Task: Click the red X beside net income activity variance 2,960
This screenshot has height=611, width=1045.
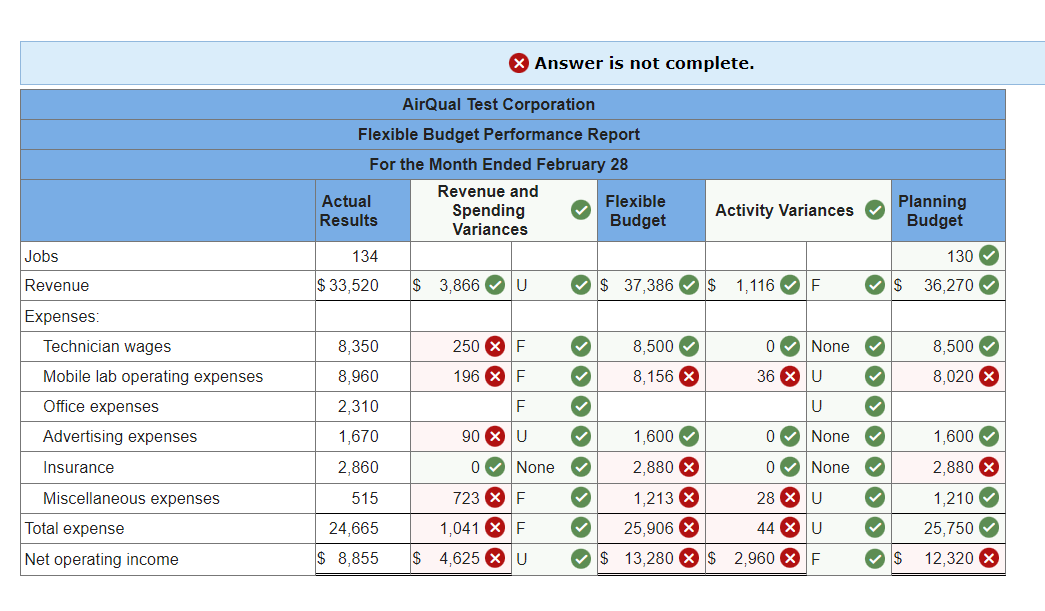Action: click(x=790, y=558)
